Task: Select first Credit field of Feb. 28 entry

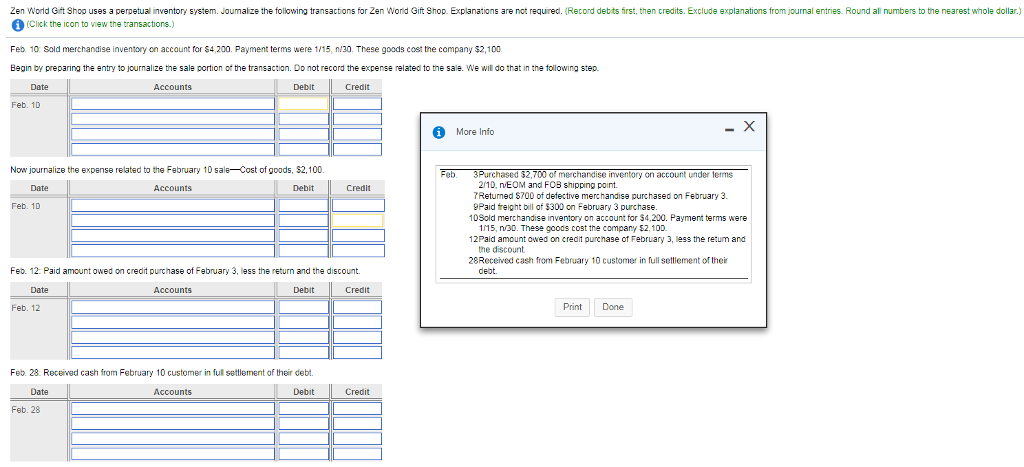Action: click(357, 409)
